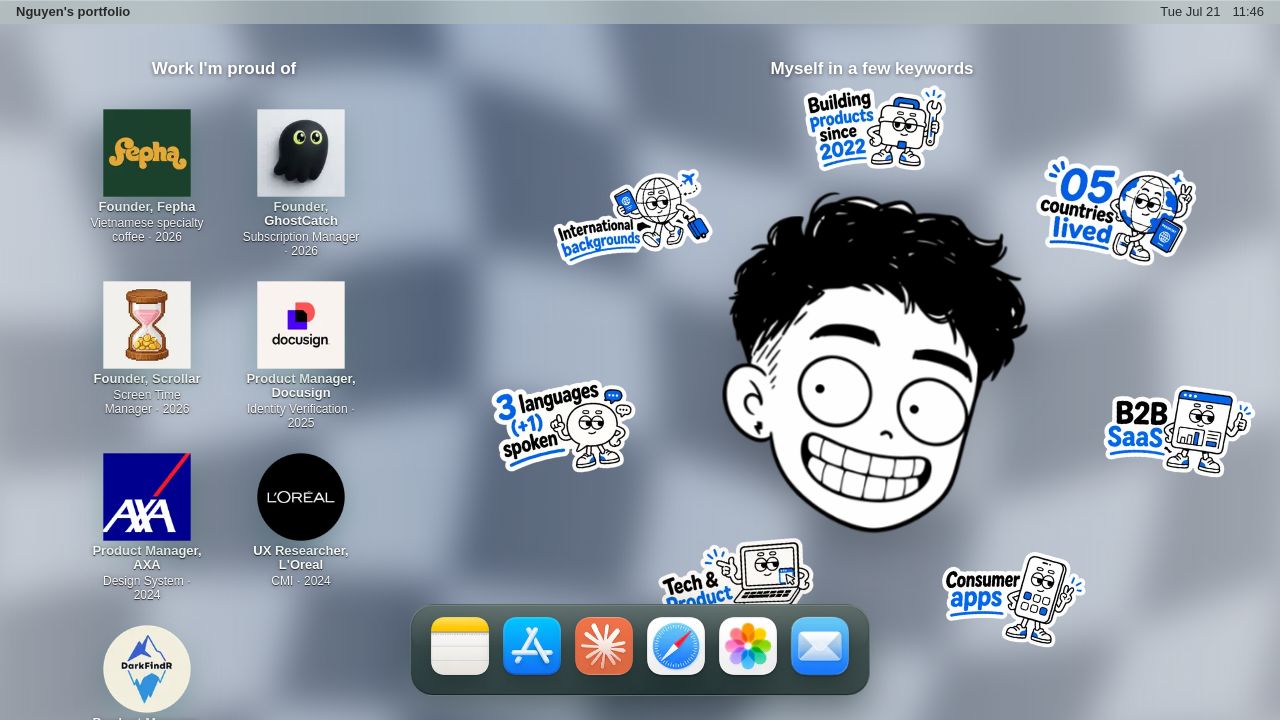Click the 05 countries lived sticker
The image size is (1280, 720).
(x=1116, y=210)
